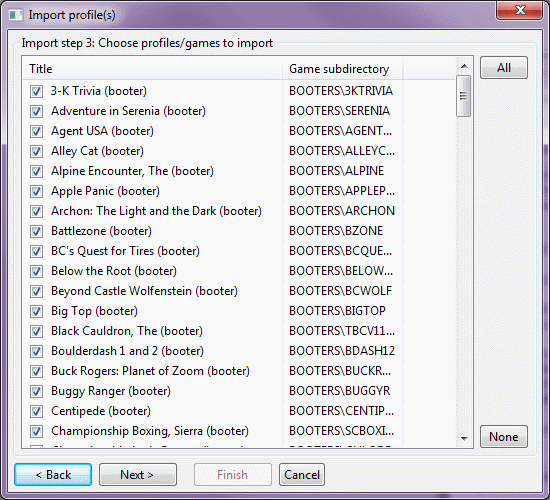Sort by Game subdirectory column header
550x500 pixels.
(343, 69)
